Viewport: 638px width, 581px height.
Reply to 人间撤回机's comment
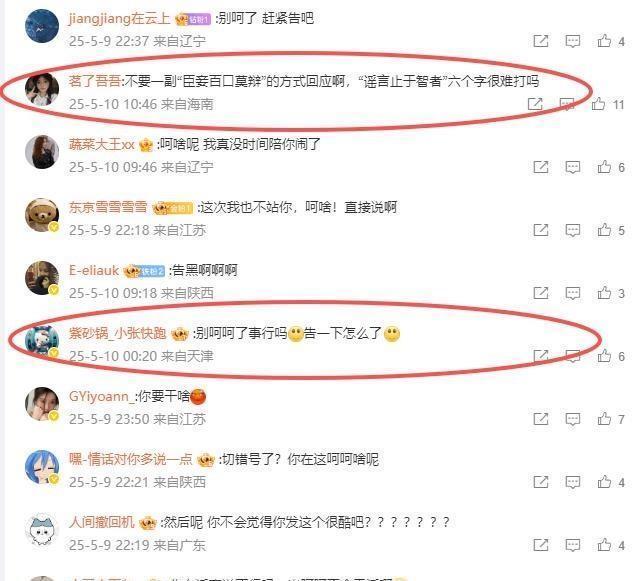click(572, 545)
